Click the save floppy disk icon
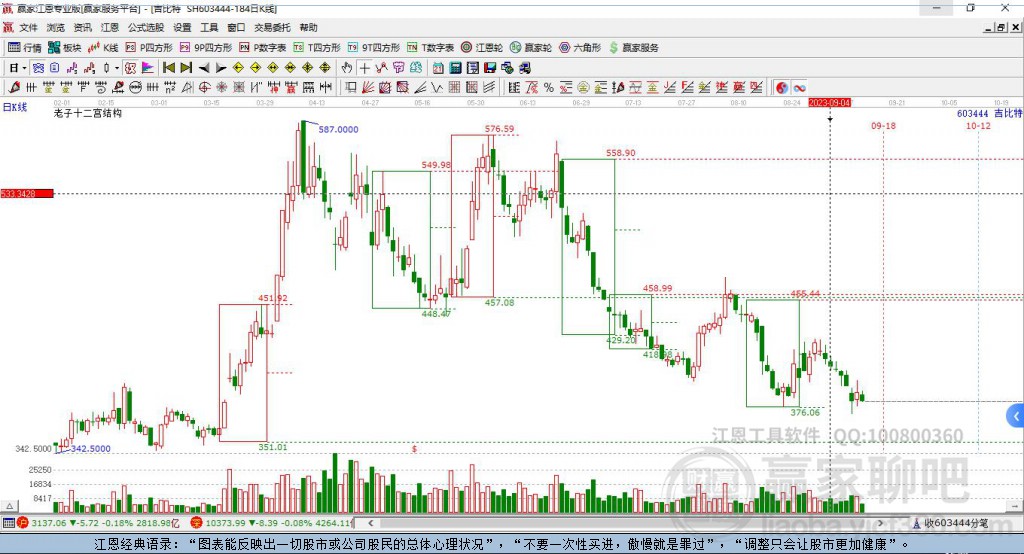The image size is (1024, 554). (x=490, y=68)
